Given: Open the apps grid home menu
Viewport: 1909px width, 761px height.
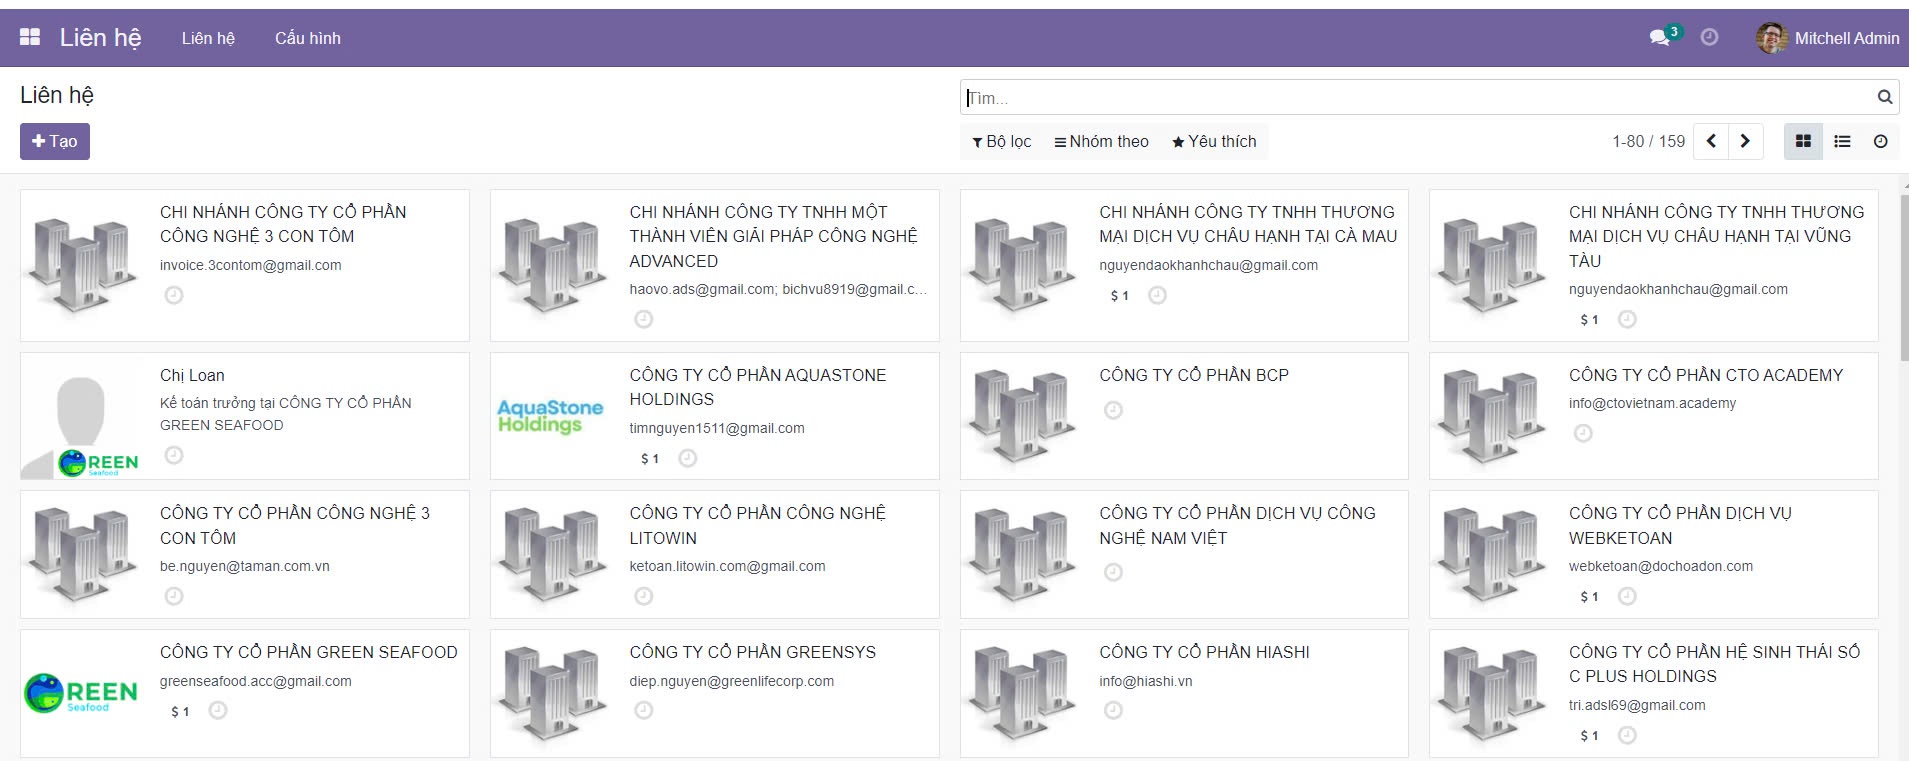Looking at the screenshot, I should pos(30,38).
